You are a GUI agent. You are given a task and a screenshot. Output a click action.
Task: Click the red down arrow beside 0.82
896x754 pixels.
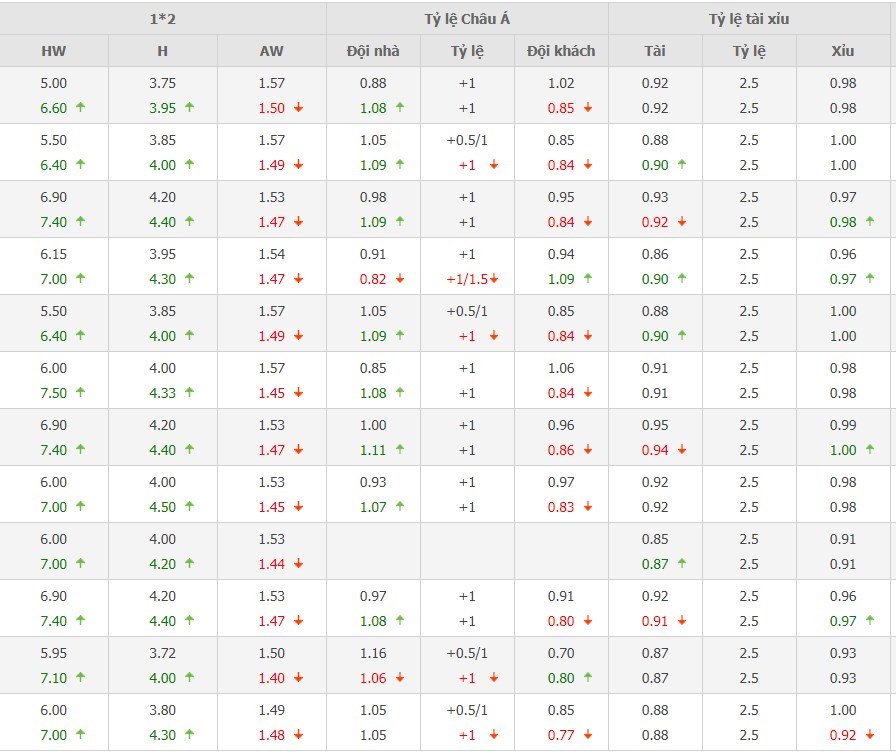(x=400, y=279)
